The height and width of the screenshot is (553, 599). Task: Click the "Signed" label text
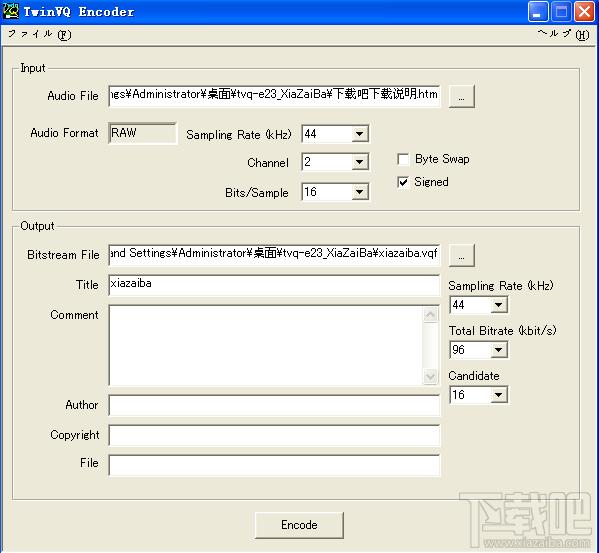(x=431, y=182)
